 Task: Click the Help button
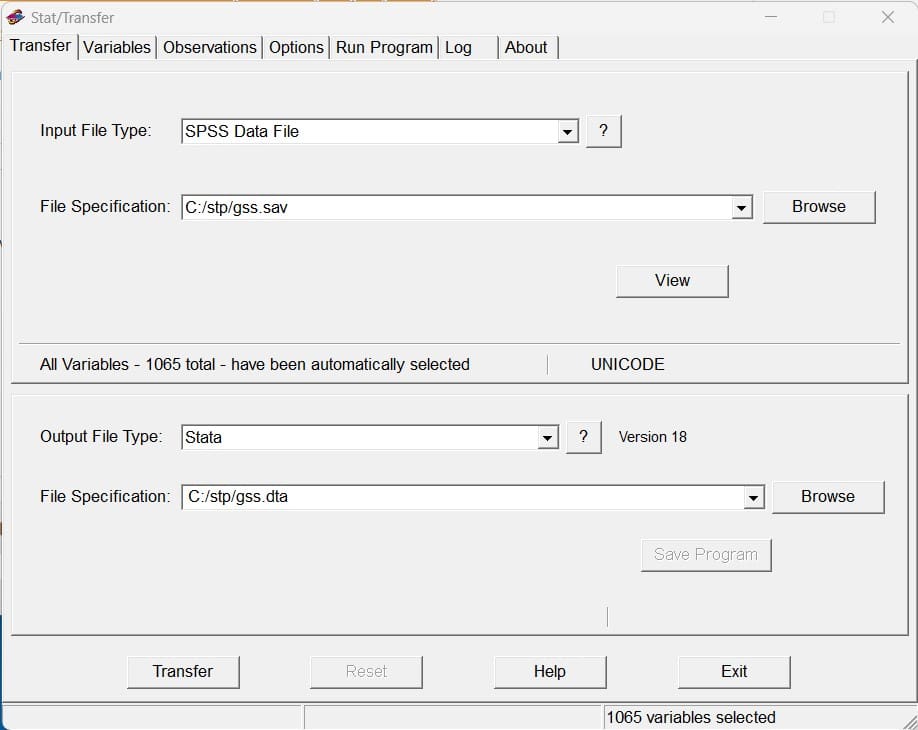550,671
